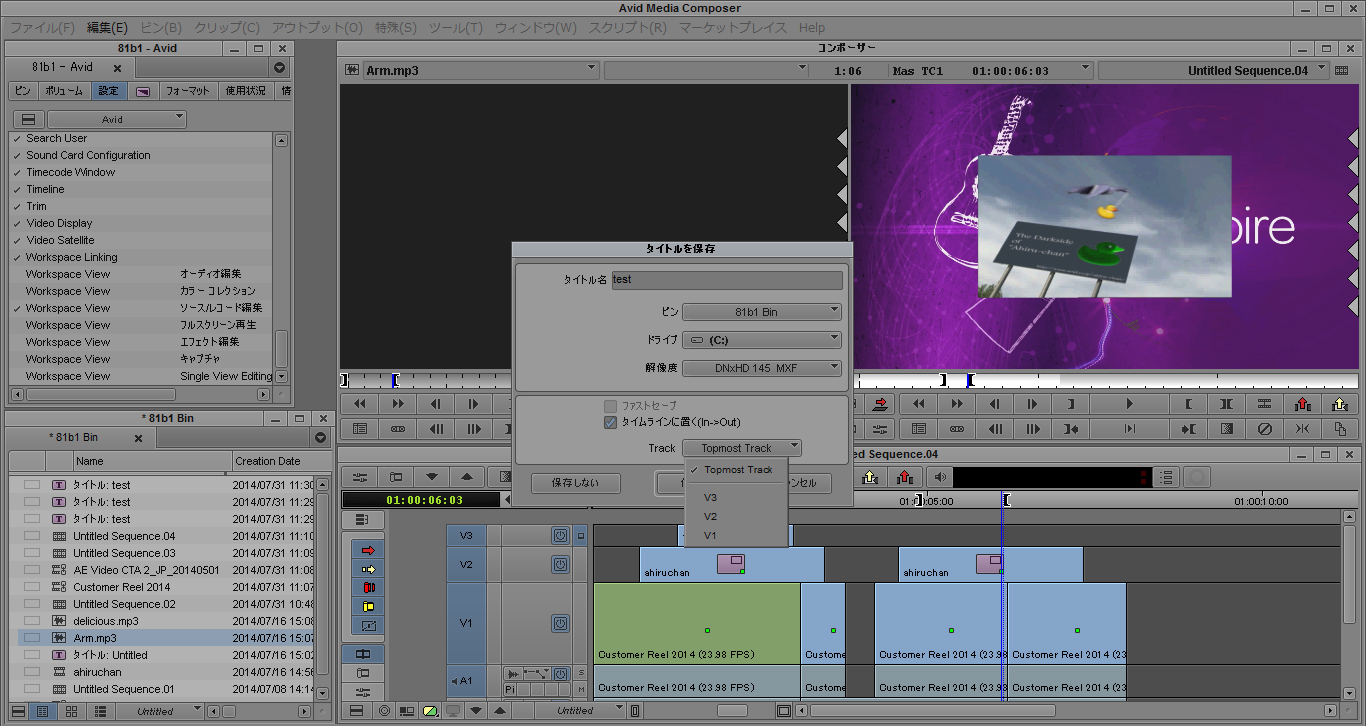1366x726 pixels.
Task: Click the keyframe tool below the trim tools
Action: [367, 626]
